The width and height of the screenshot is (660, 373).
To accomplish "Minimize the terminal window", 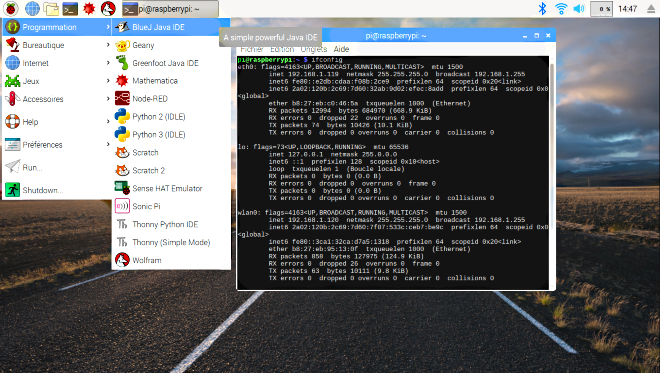I will (x=525, y=36).
